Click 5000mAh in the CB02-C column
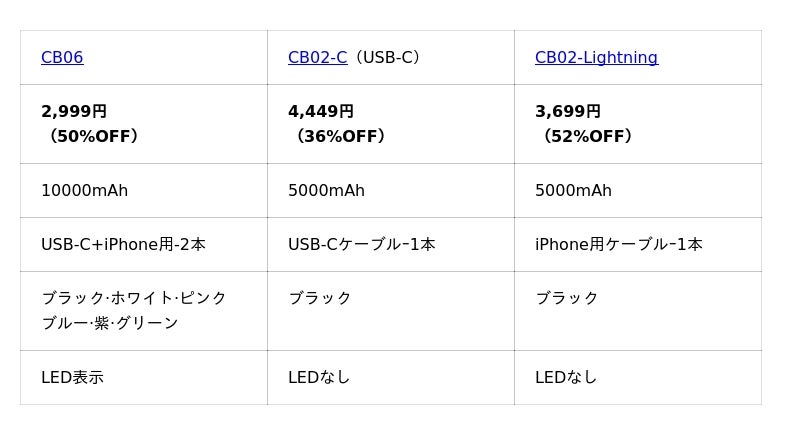This screenshot has height=435, width=800. pos(326,191)
